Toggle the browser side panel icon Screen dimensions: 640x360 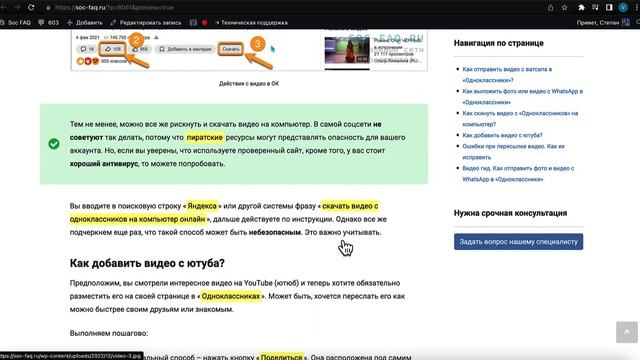(x=609, y=7)
